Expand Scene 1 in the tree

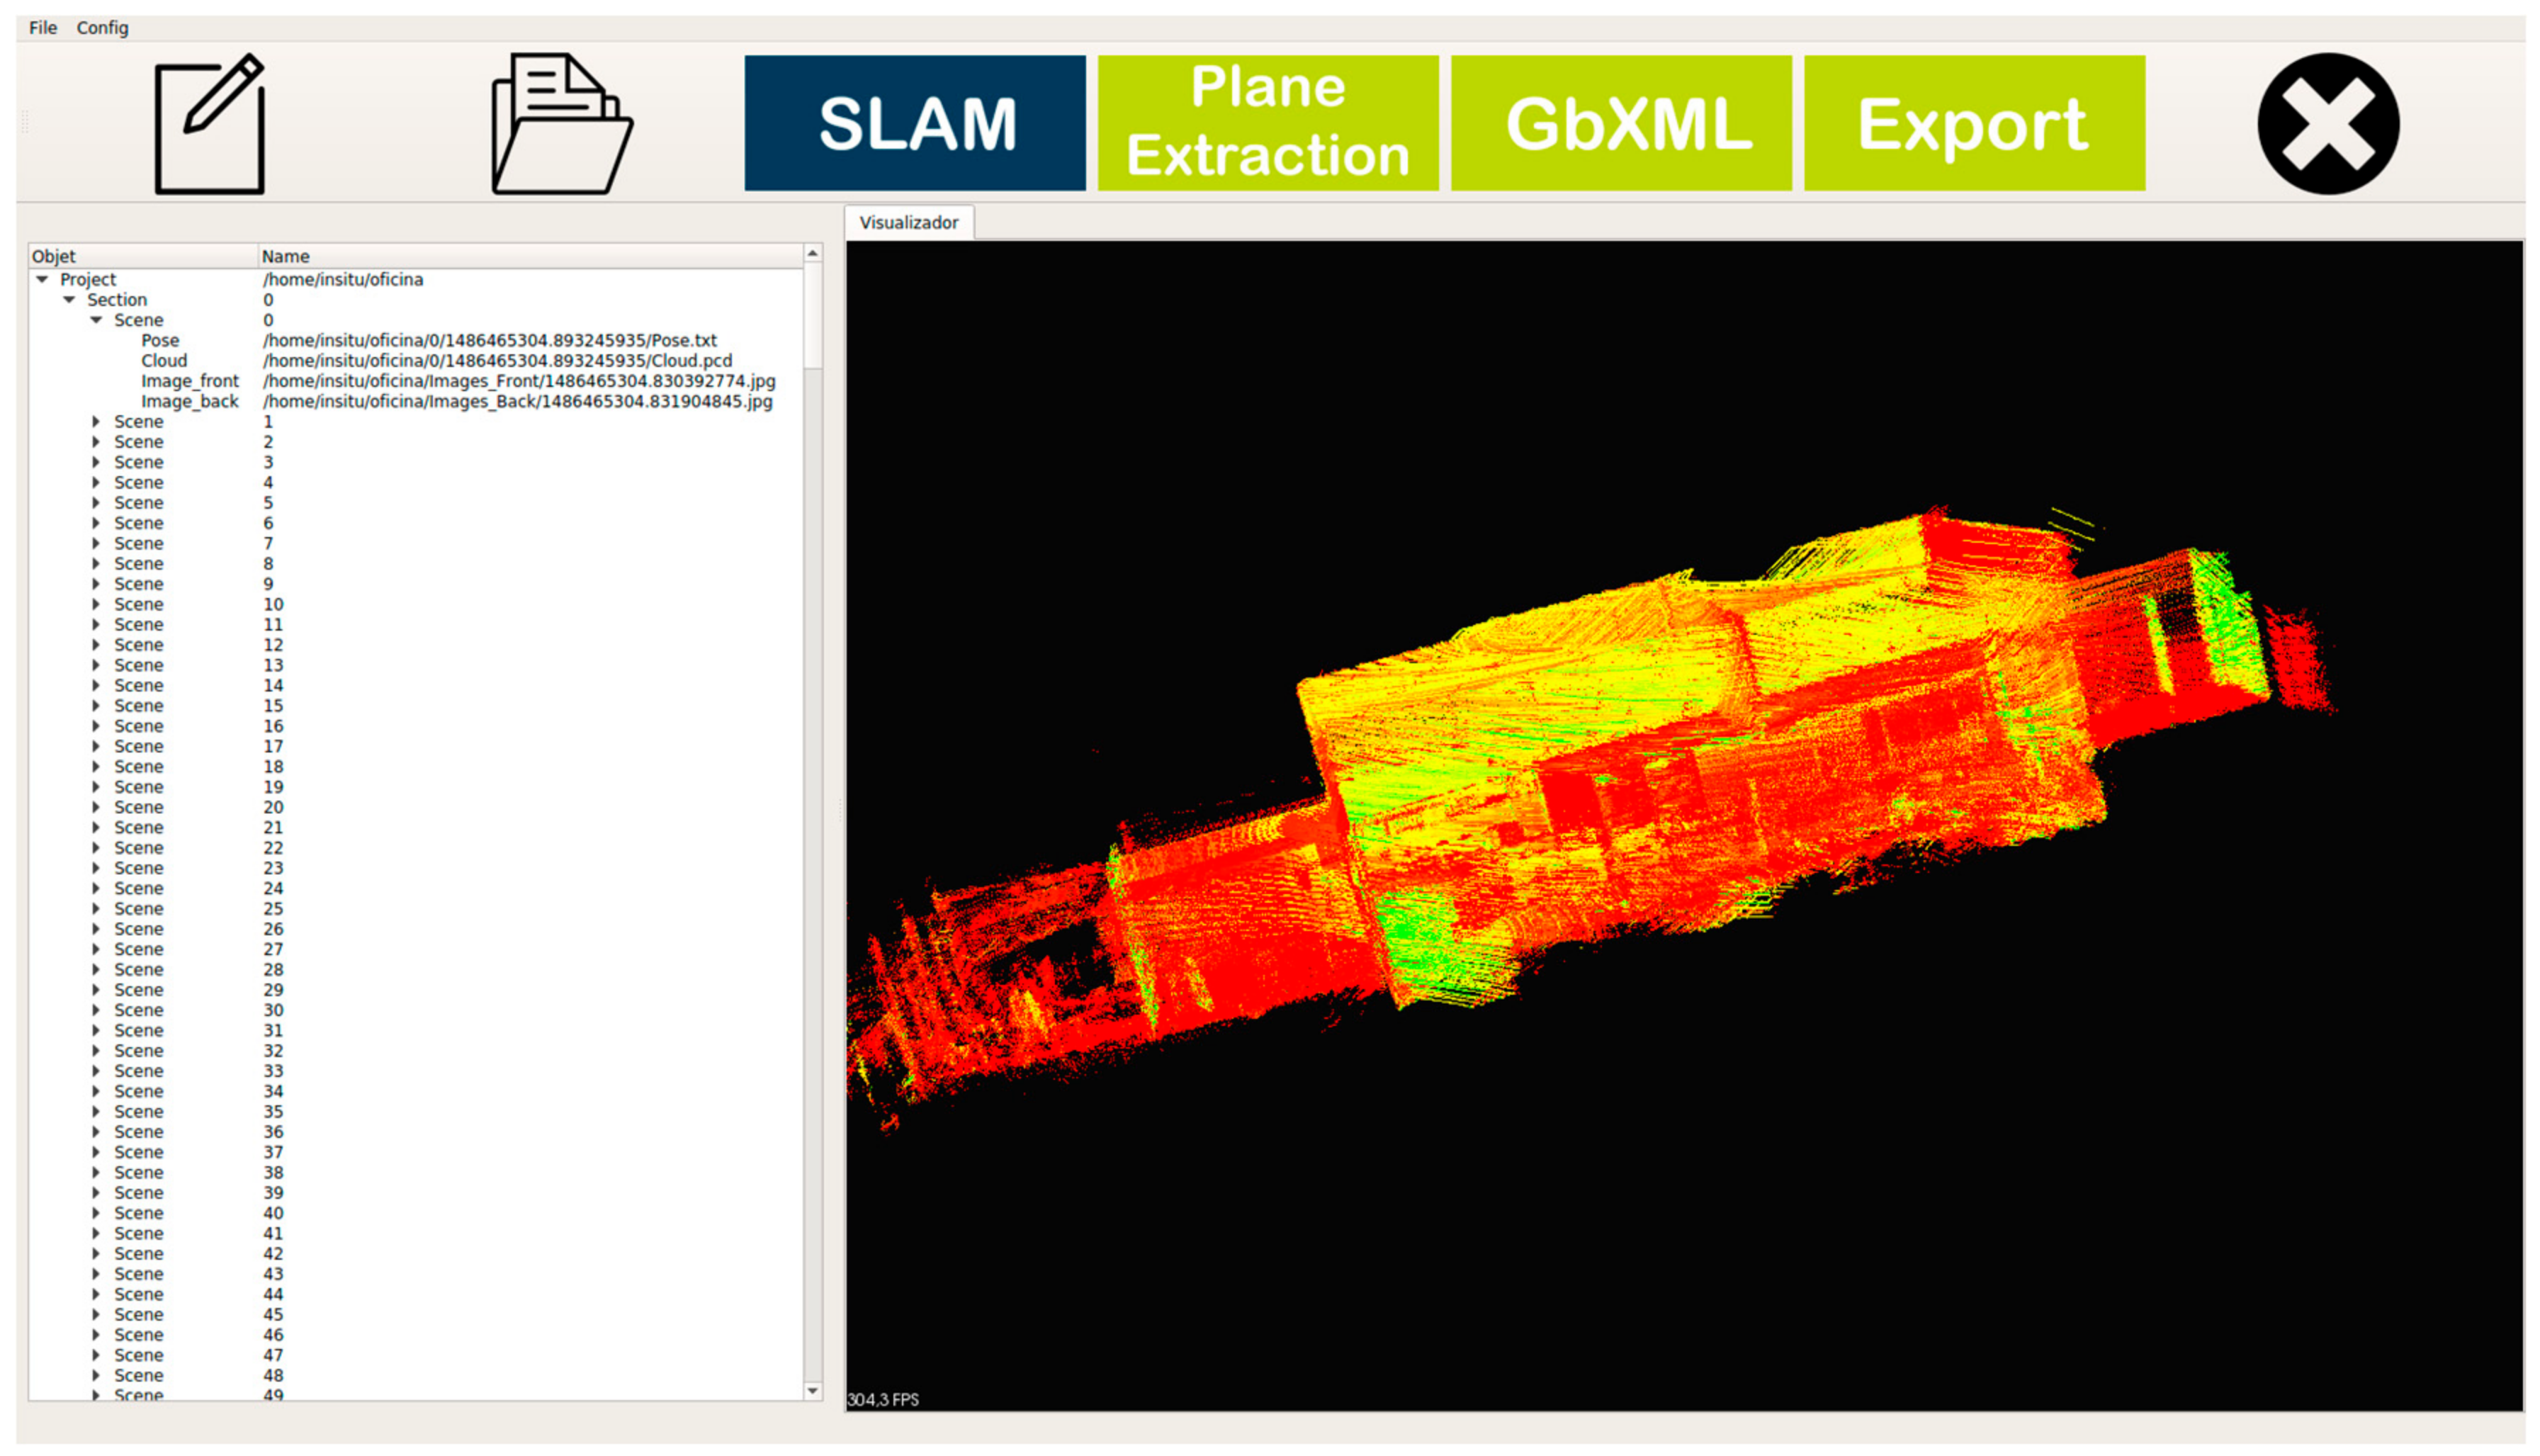pos(96,422)
